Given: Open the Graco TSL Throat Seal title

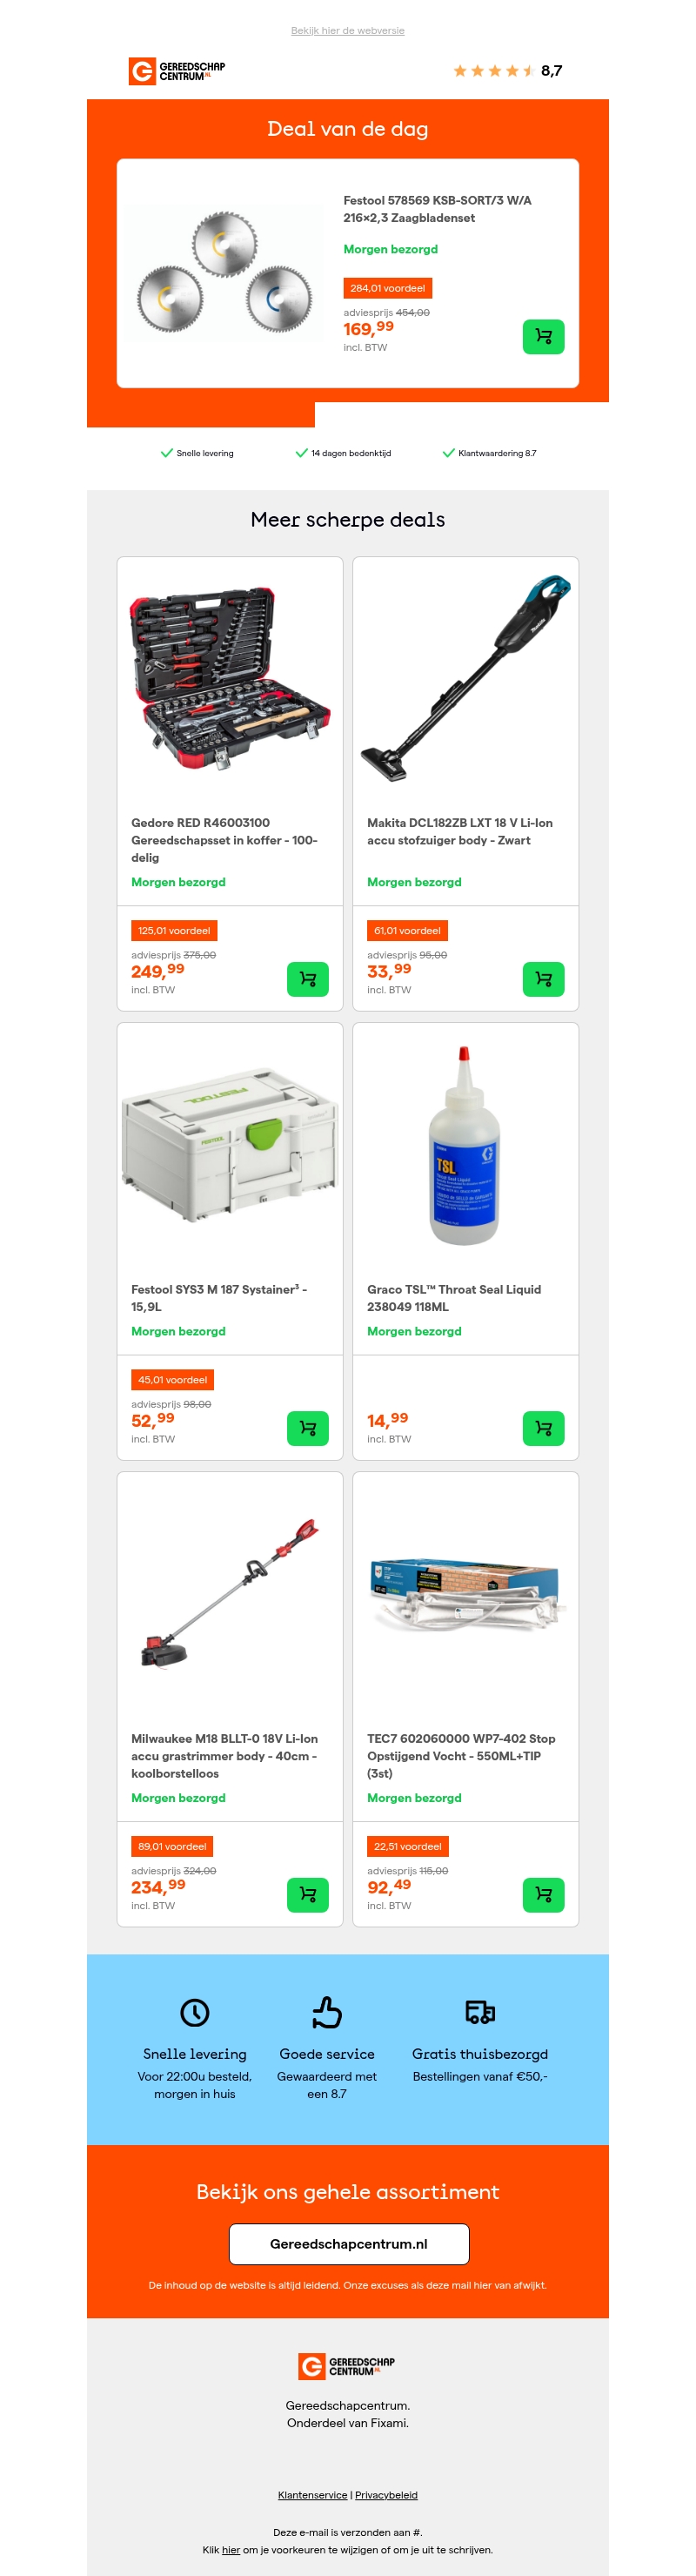Looking at the screenshot, I should (x=454, y=1298).
